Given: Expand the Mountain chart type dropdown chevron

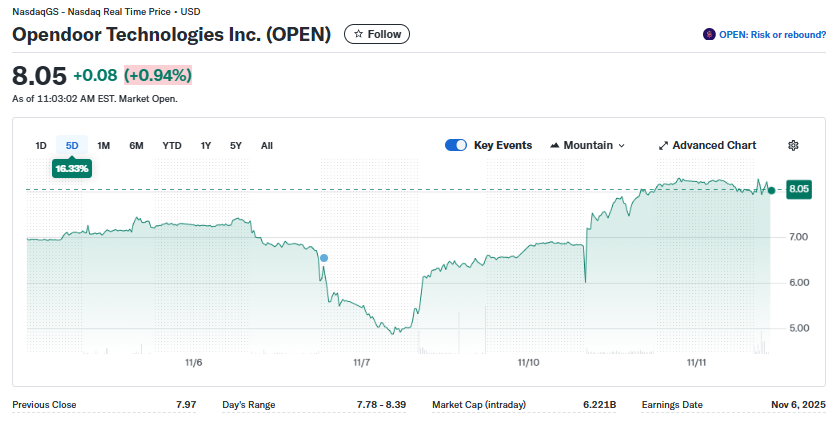Looking at the screenshot, I should point(622,145).
